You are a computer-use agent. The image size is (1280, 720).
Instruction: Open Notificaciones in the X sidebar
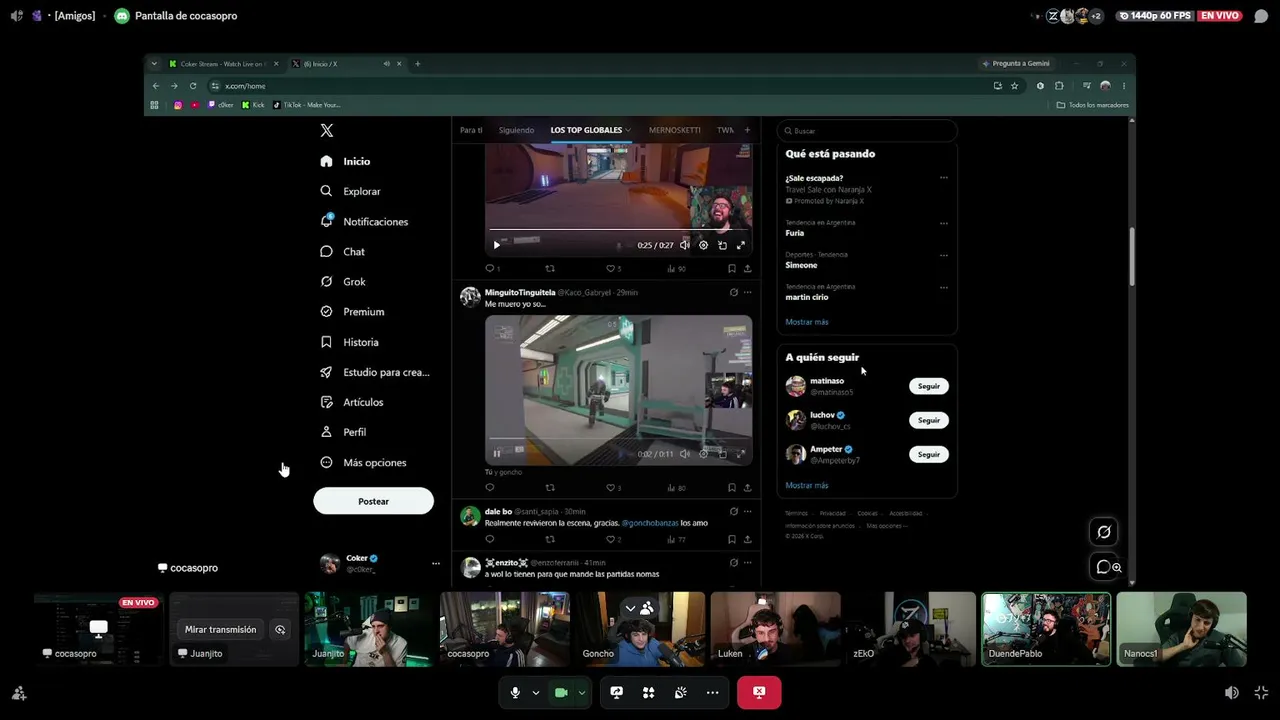click(364, 221)
